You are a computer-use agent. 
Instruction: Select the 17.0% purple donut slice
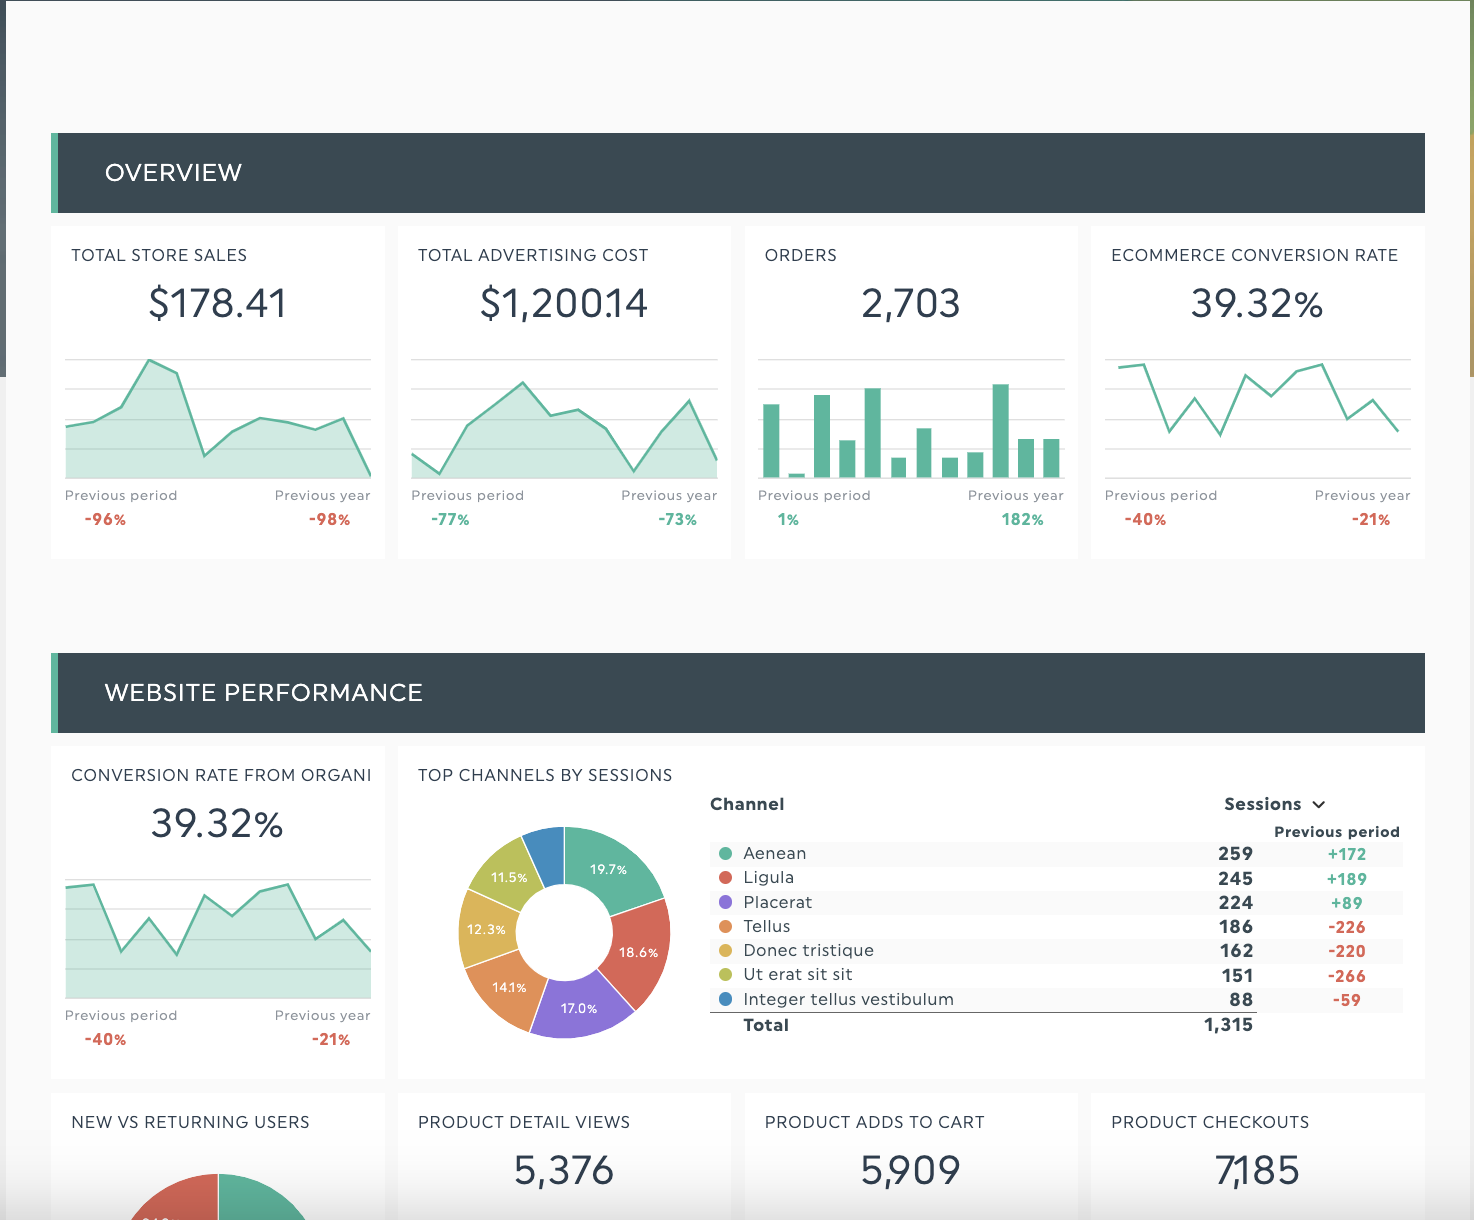tap(580, 1008)
